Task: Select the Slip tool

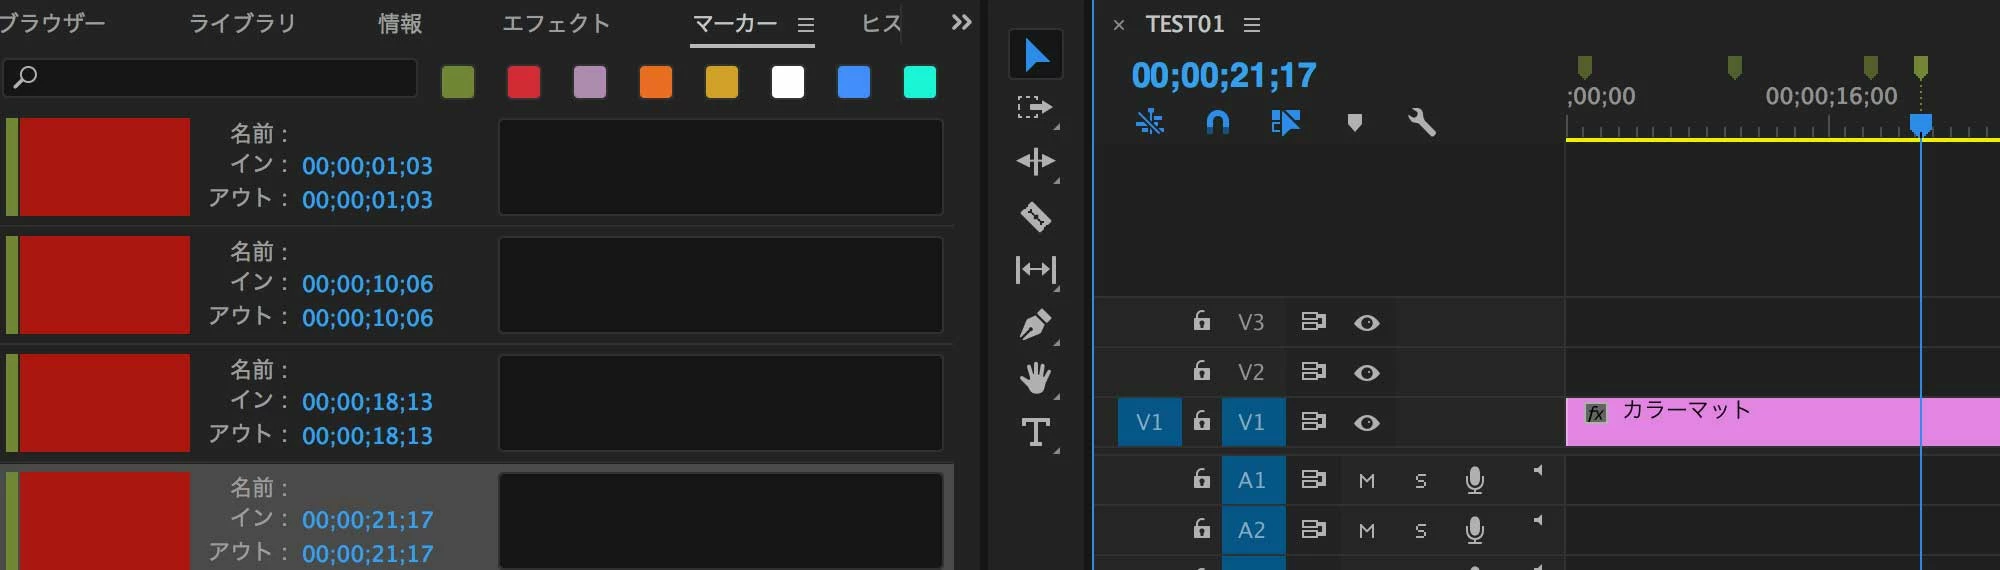Action: [x=1035, y=270]
